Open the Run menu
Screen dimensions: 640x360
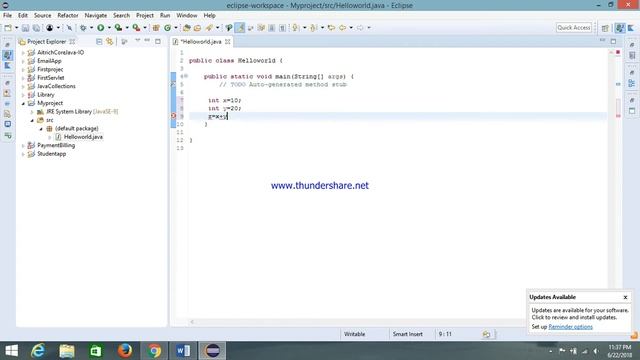click(x=165, y=16)
